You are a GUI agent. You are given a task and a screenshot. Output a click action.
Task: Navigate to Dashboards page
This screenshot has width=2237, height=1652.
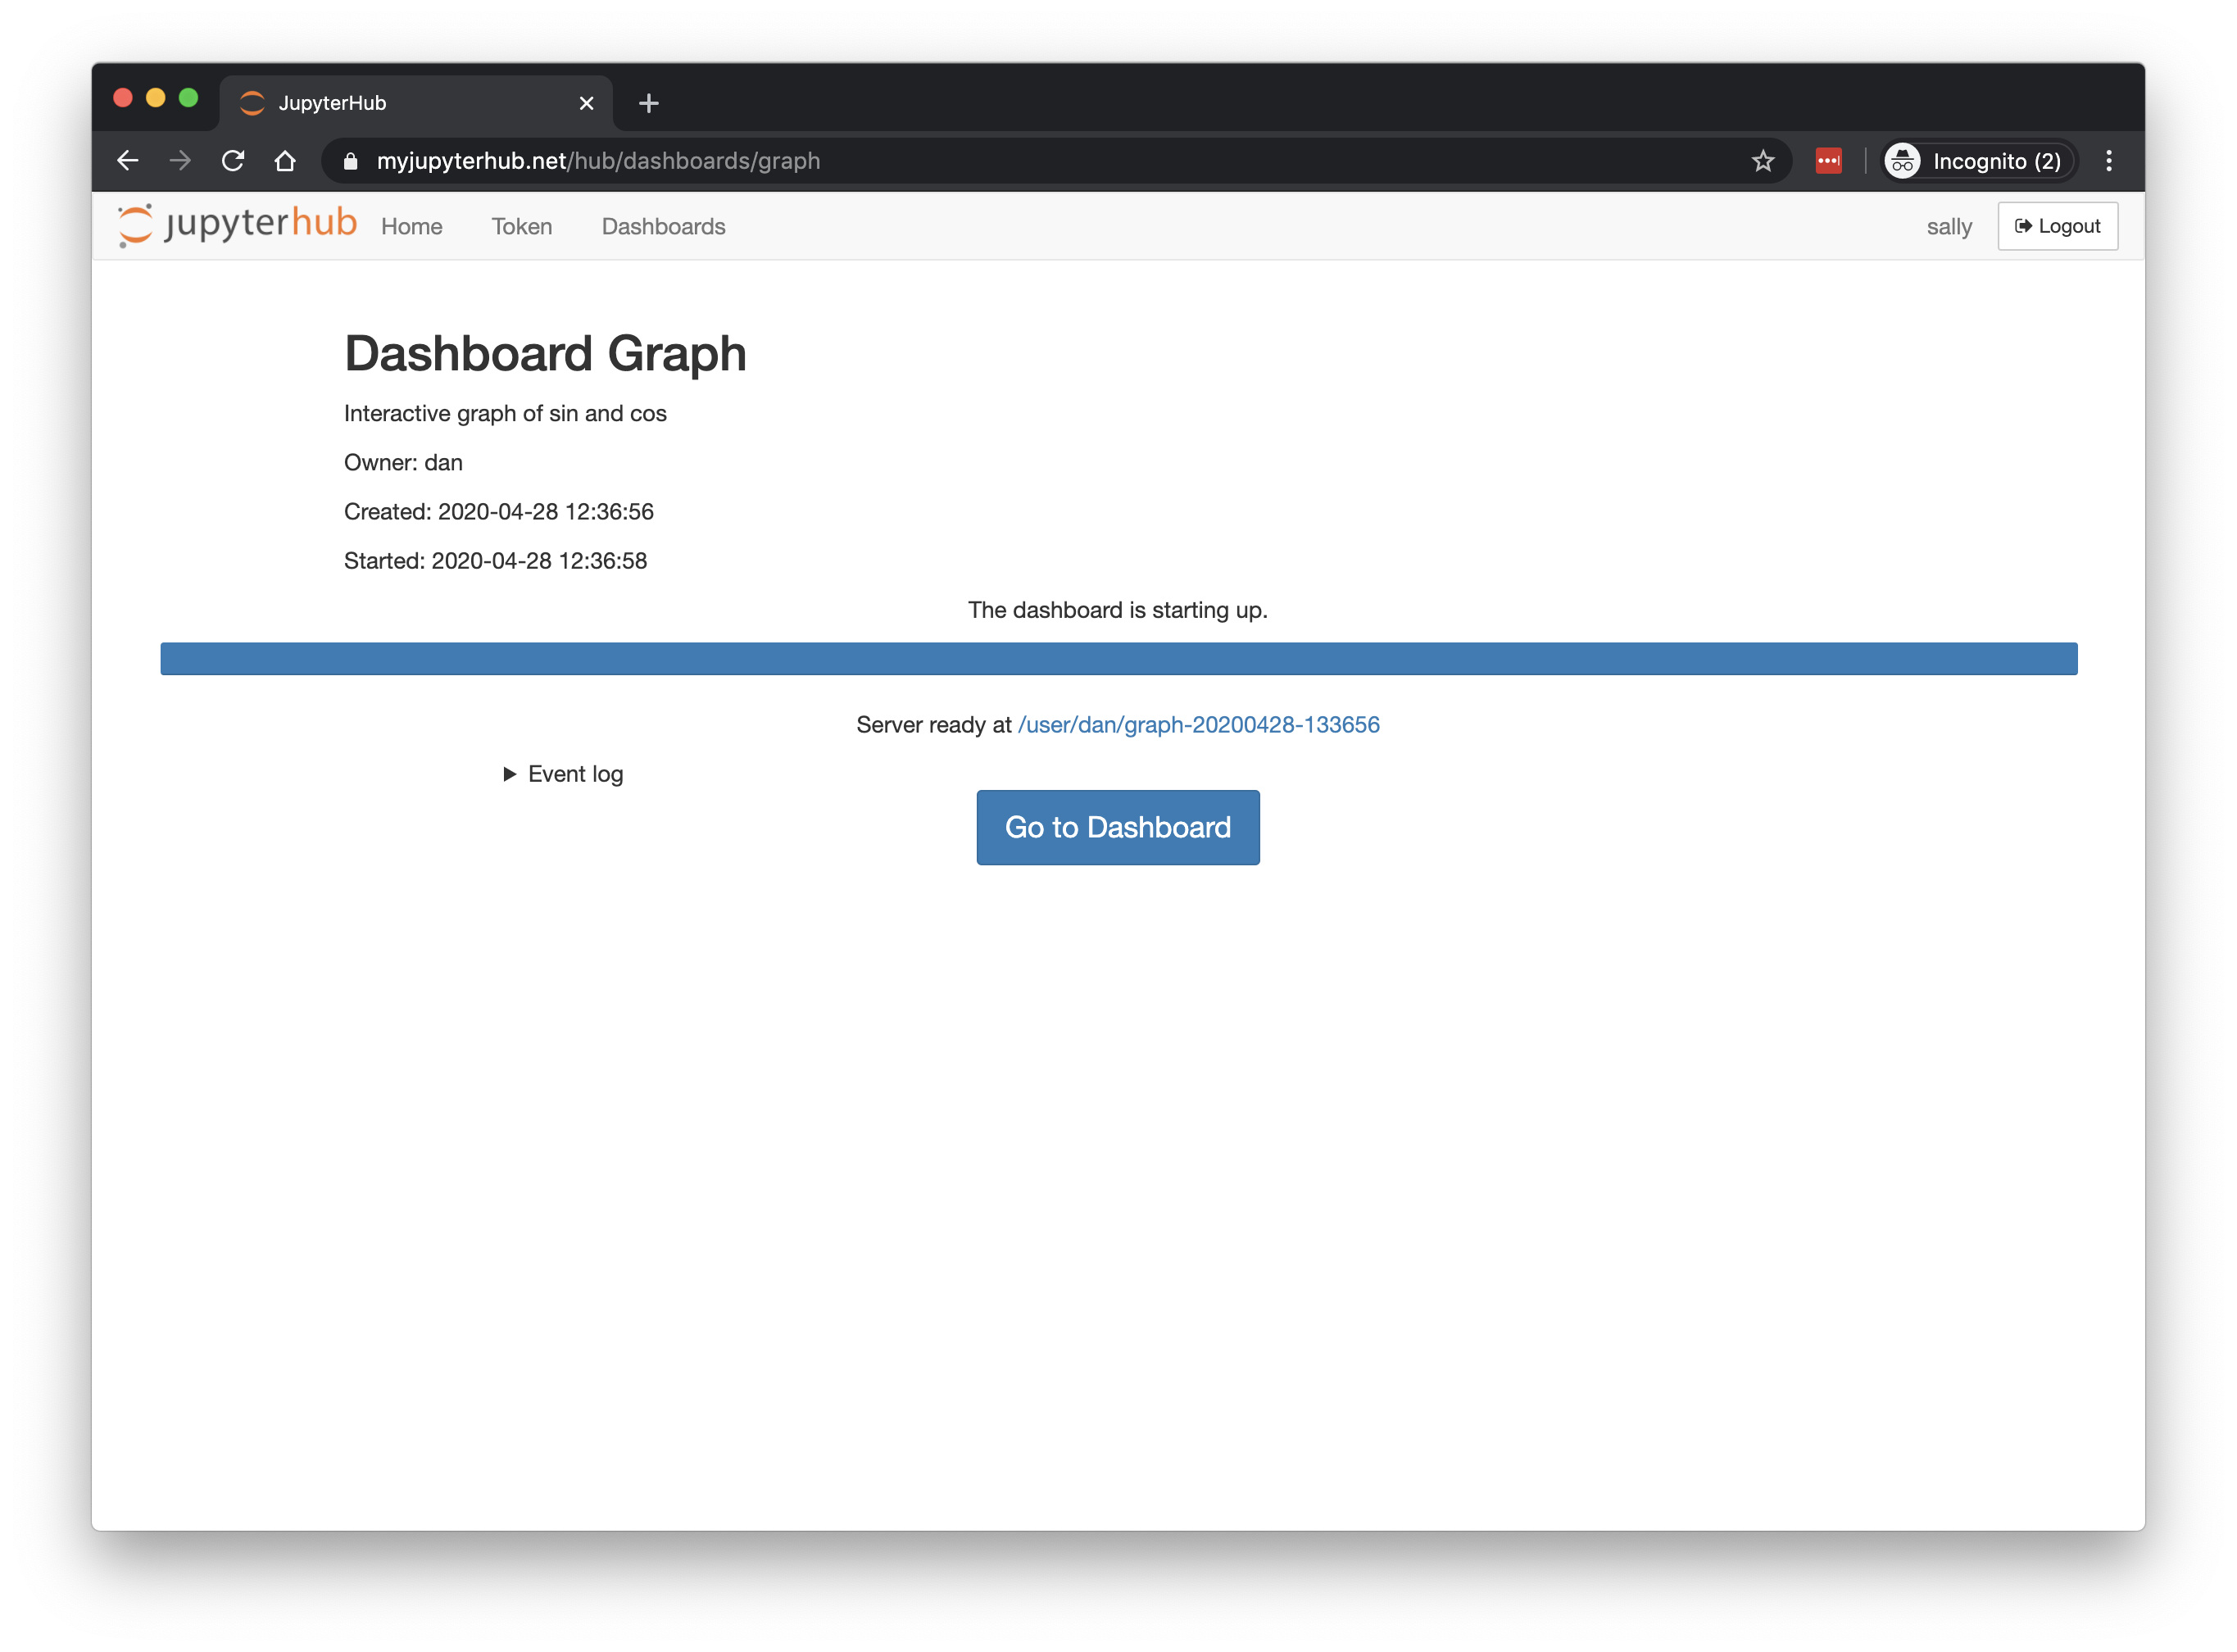(663, 227)
